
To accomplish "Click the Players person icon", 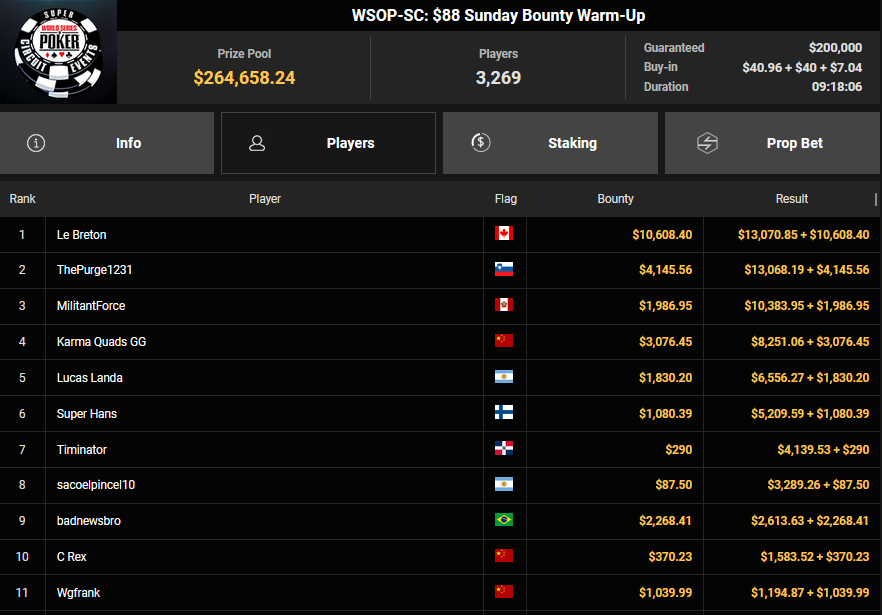I will click(257, 143).
